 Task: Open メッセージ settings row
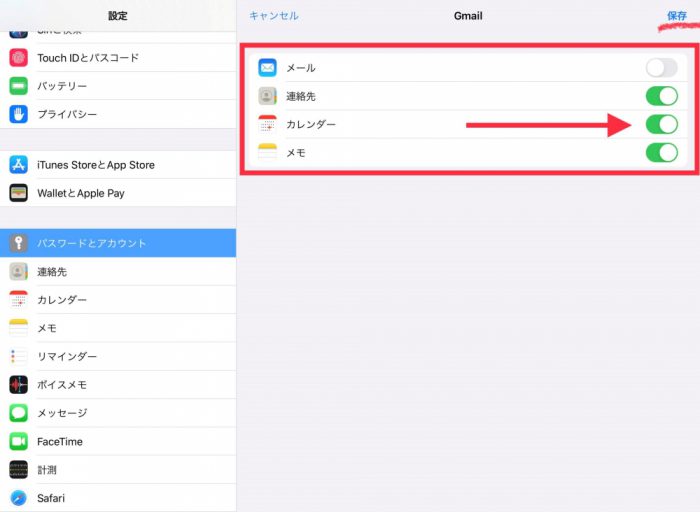point(118,413)
